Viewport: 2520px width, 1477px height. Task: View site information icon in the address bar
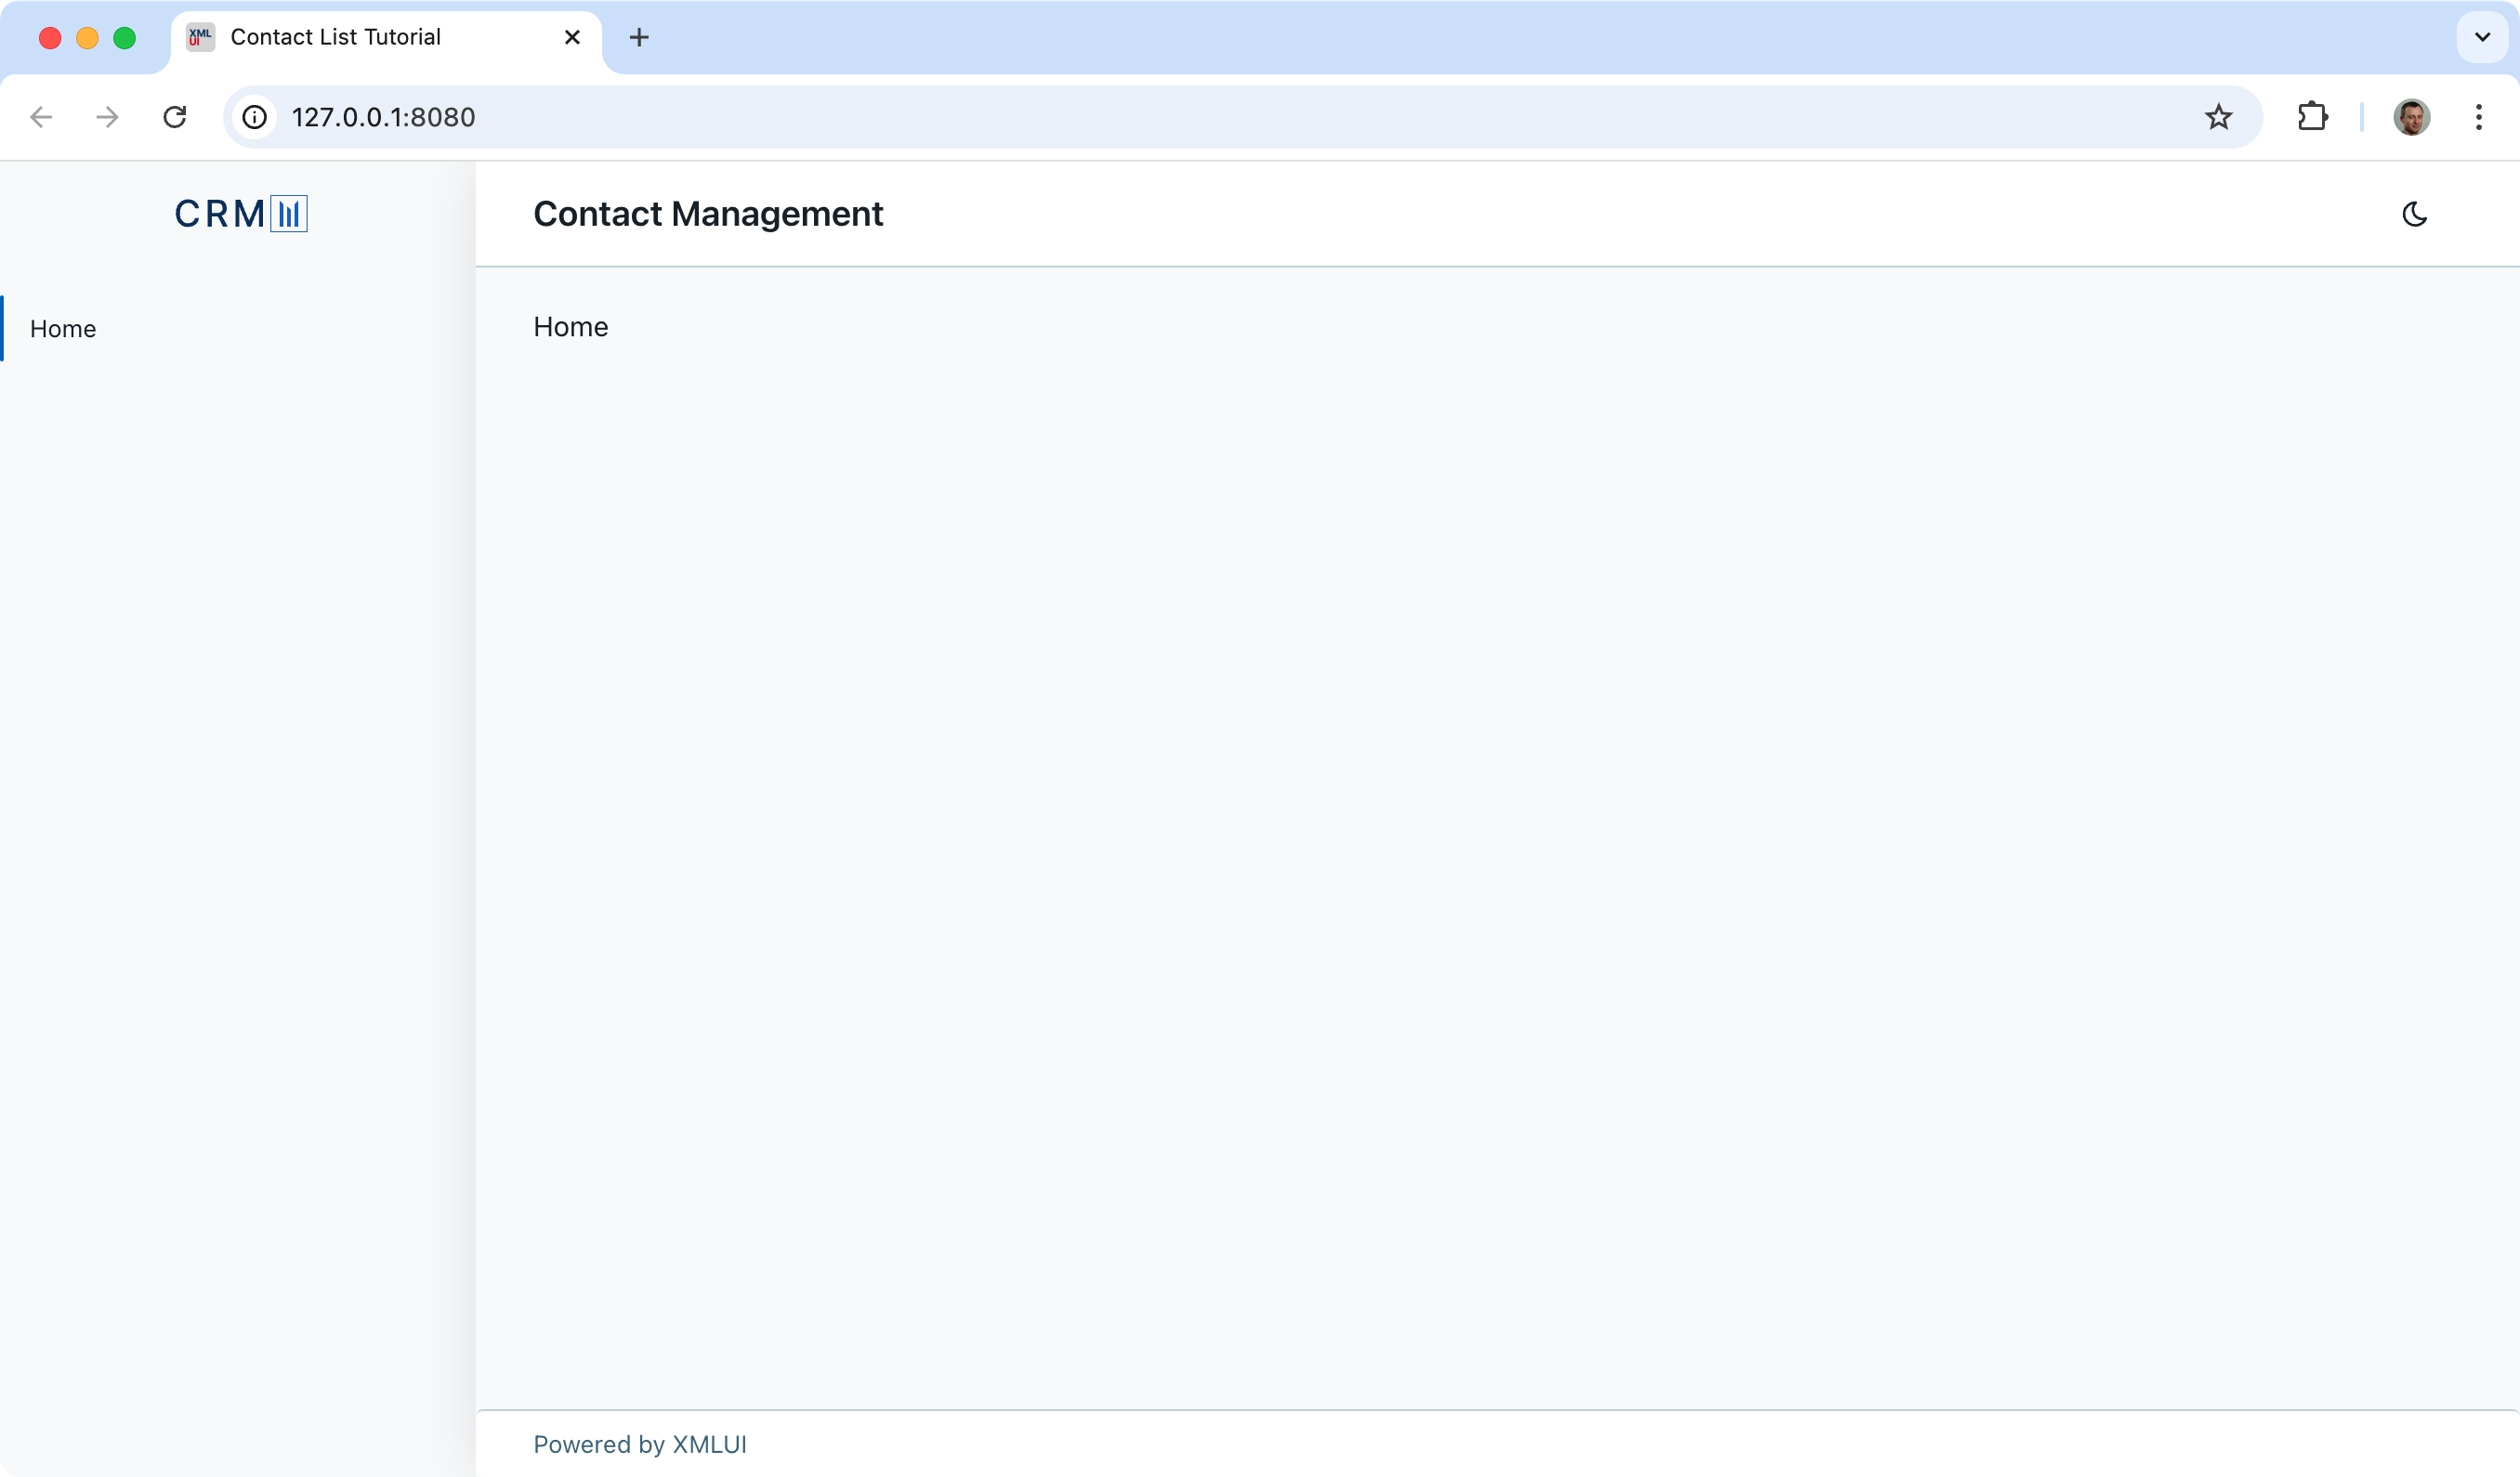point(255,117)
